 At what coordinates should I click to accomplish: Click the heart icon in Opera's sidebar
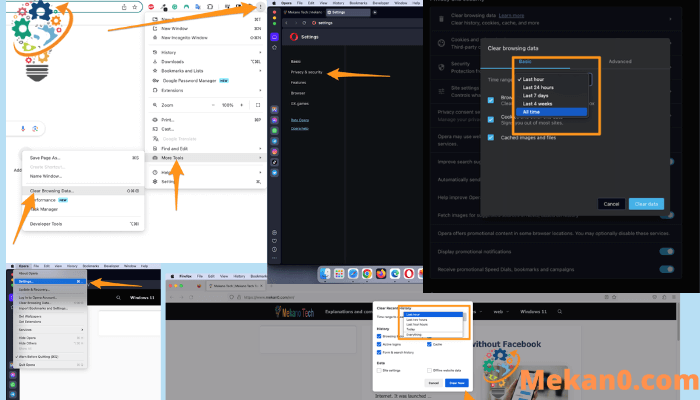[x=274, y=241]
